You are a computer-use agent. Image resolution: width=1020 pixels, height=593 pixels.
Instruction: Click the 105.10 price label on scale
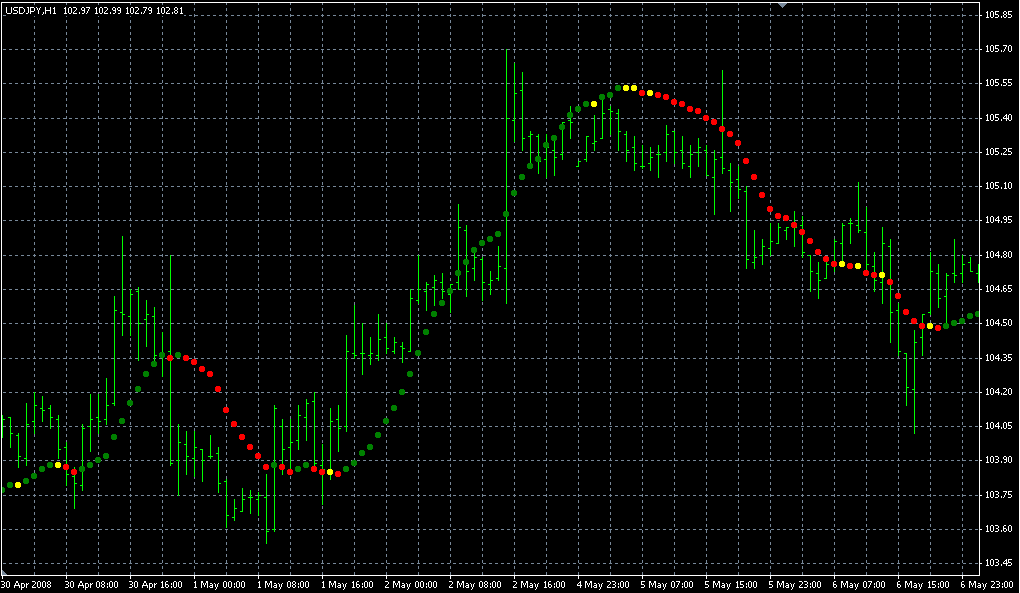point(999,186)
